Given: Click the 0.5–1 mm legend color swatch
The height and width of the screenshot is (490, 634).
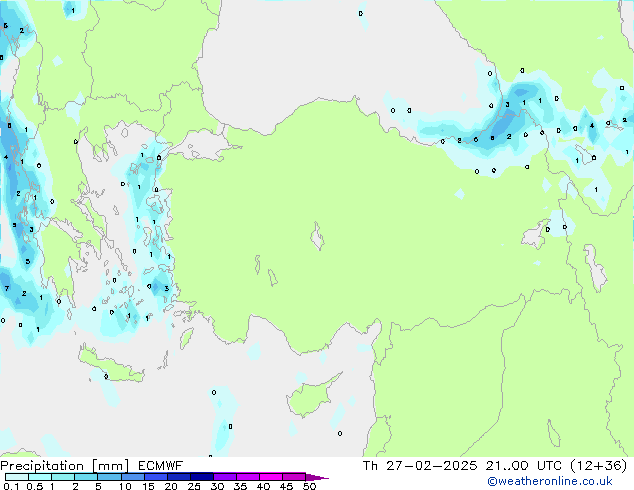Looking at the screenshot, I should 40,477.
